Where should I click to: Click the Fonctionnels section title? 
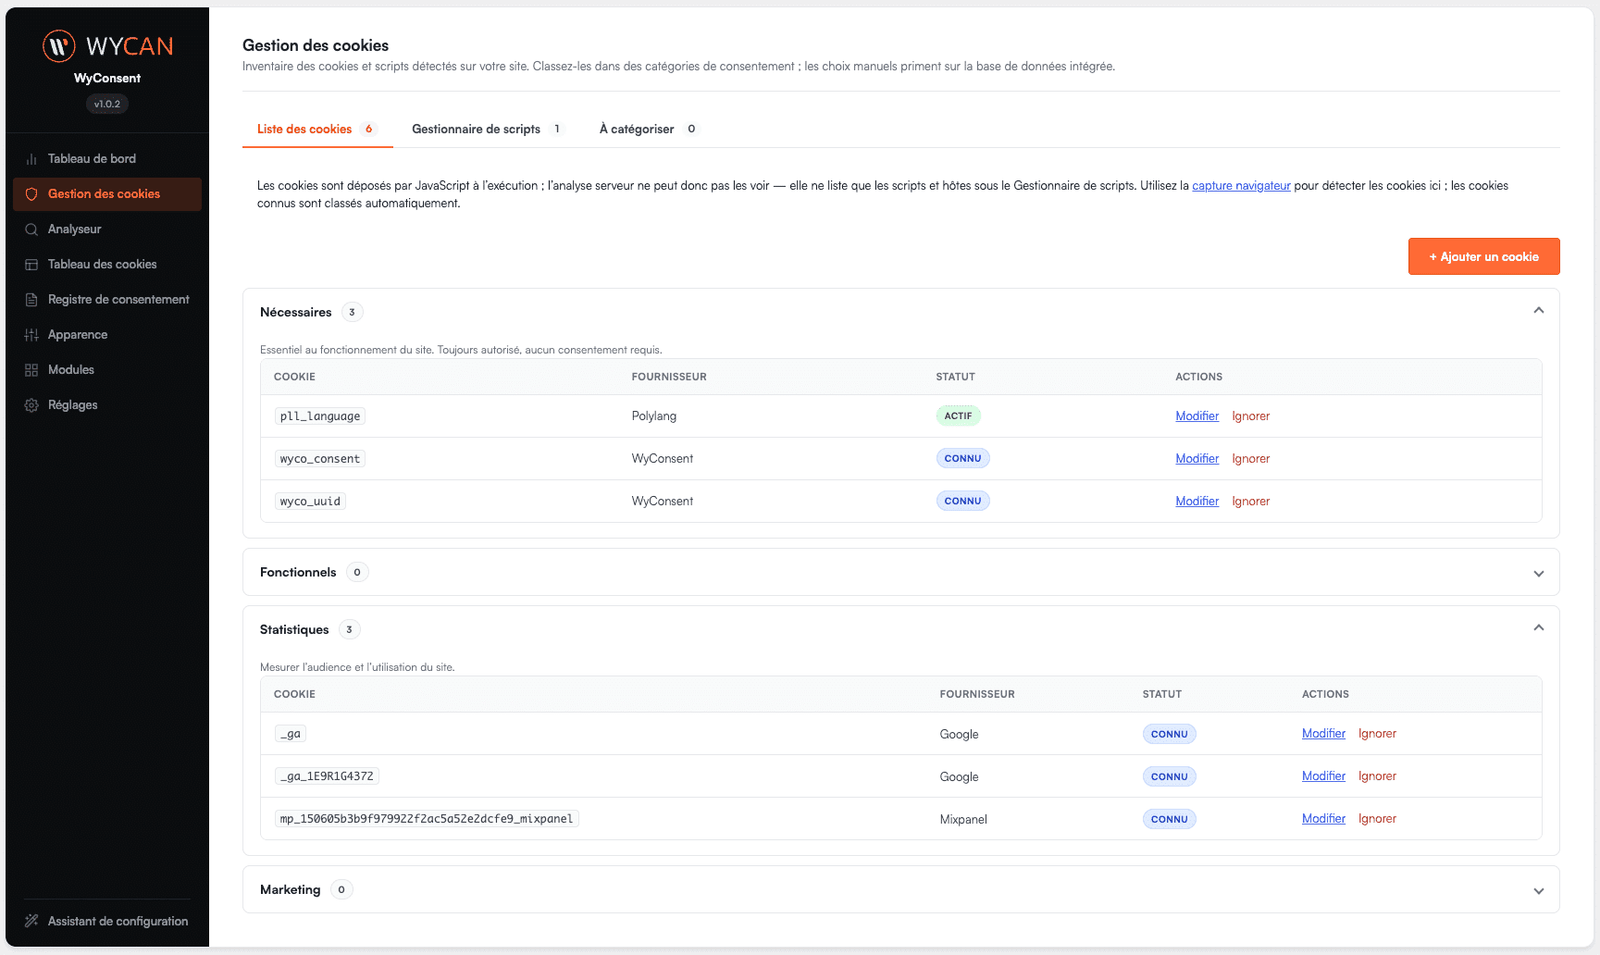(x=298, y=572)
